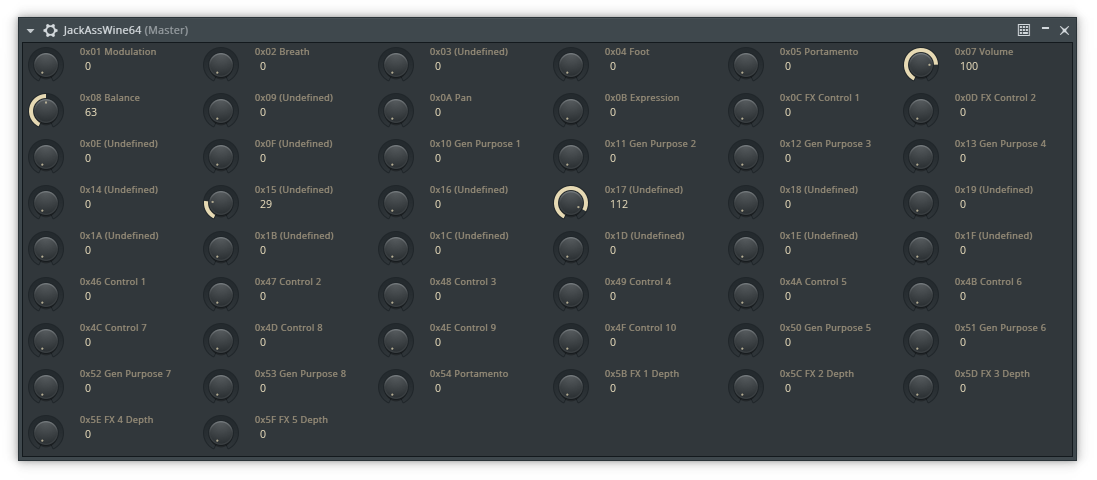
Task: Minimize the JackAssWine64 window
Action: 1045,29
